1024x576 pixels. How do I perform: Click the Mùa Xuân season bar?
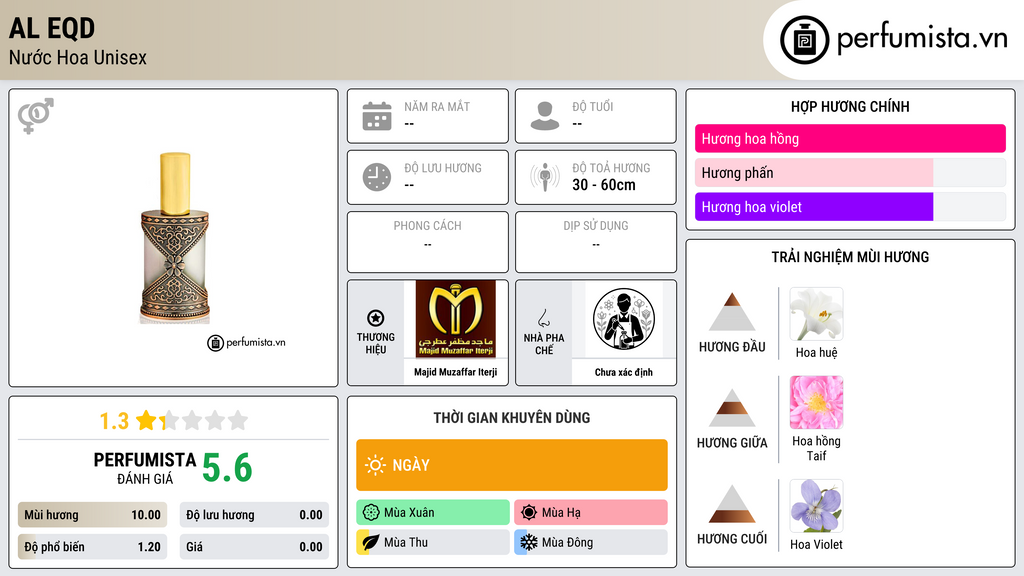point(433,513)
